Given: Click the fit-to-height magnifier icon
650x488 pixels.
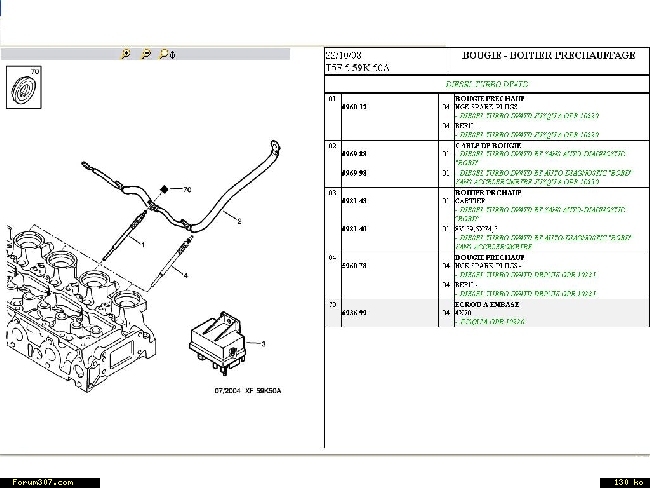Looking at the screenshot, I should click(x=167, y=54).
